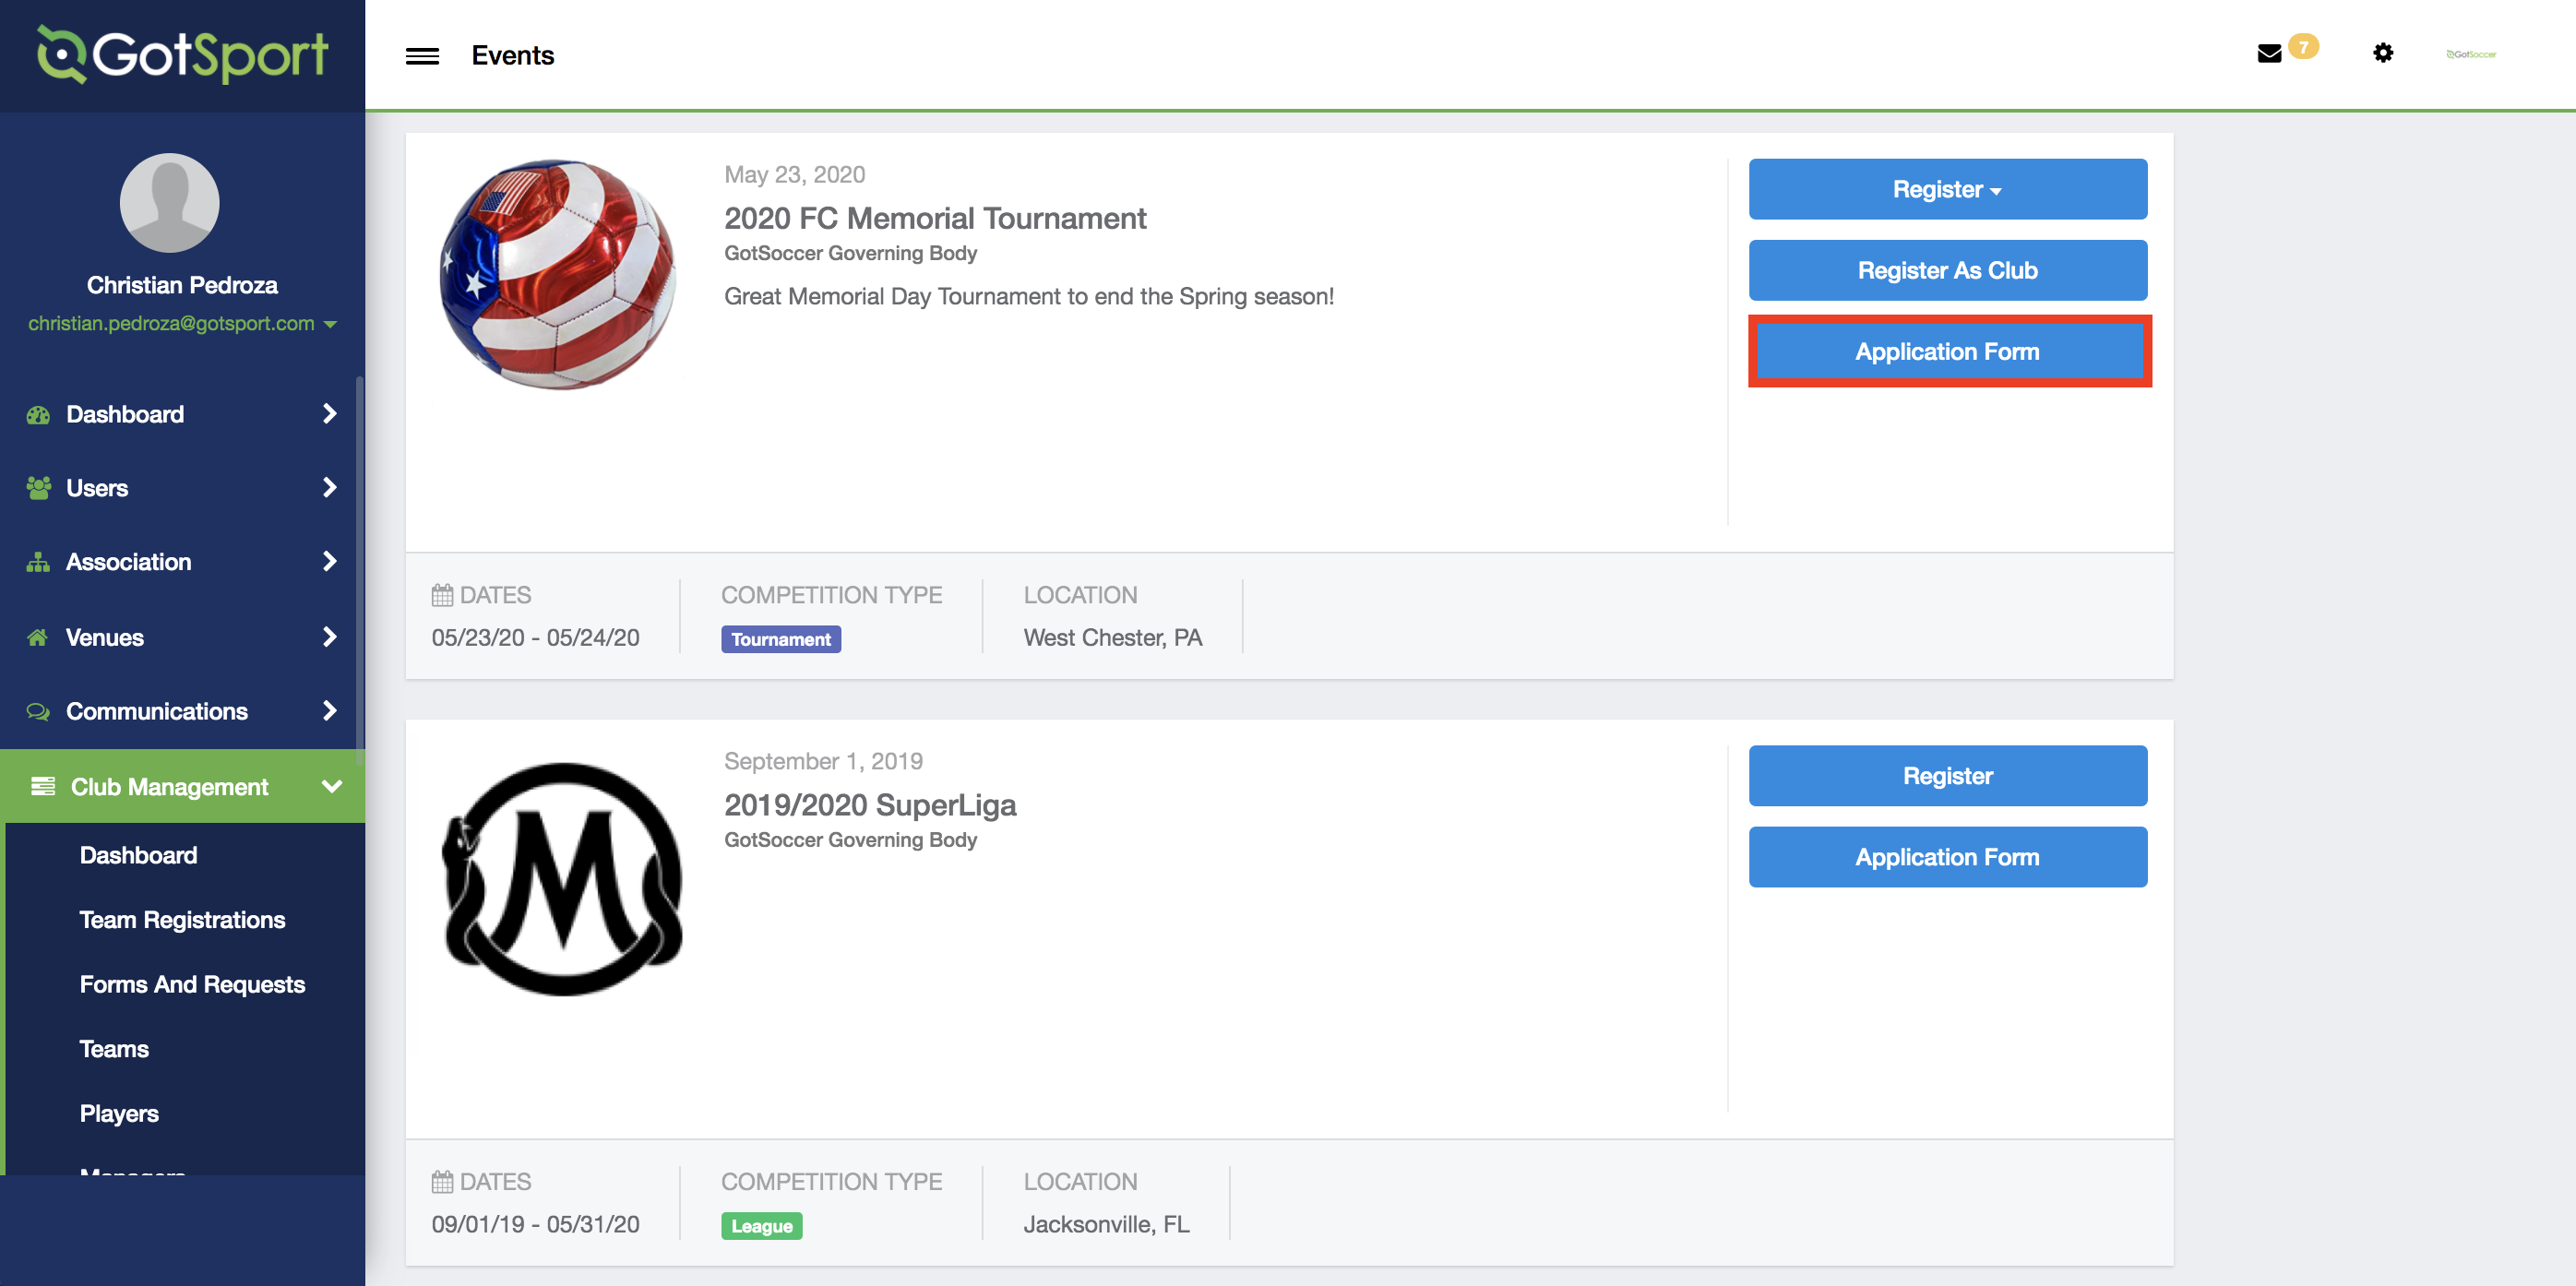Expand the Communications menu chevron
This screenshot has width=2576, height=1286.
point(329,710)
